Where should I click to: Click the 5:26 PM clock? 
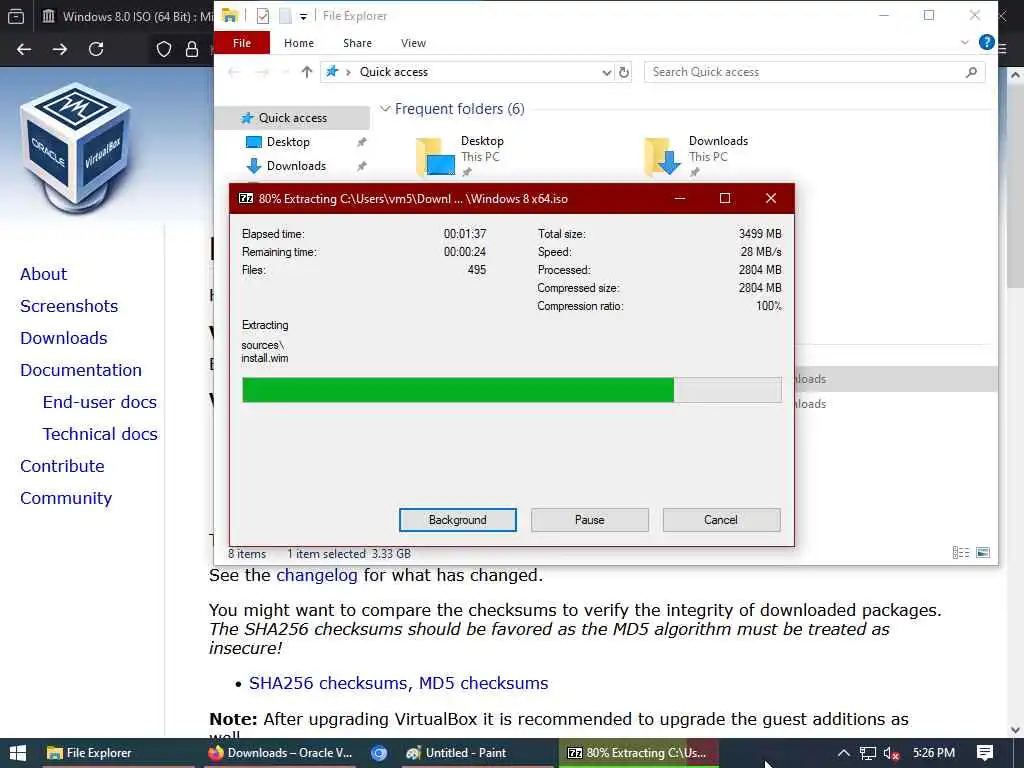(x=934, y=753)
